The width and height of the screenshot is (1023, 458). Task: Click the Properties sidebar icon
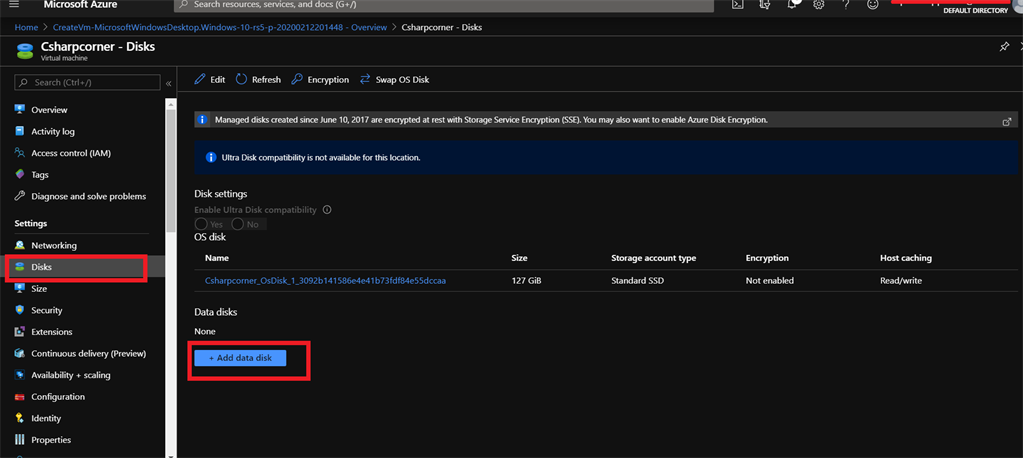click(20, 440)
